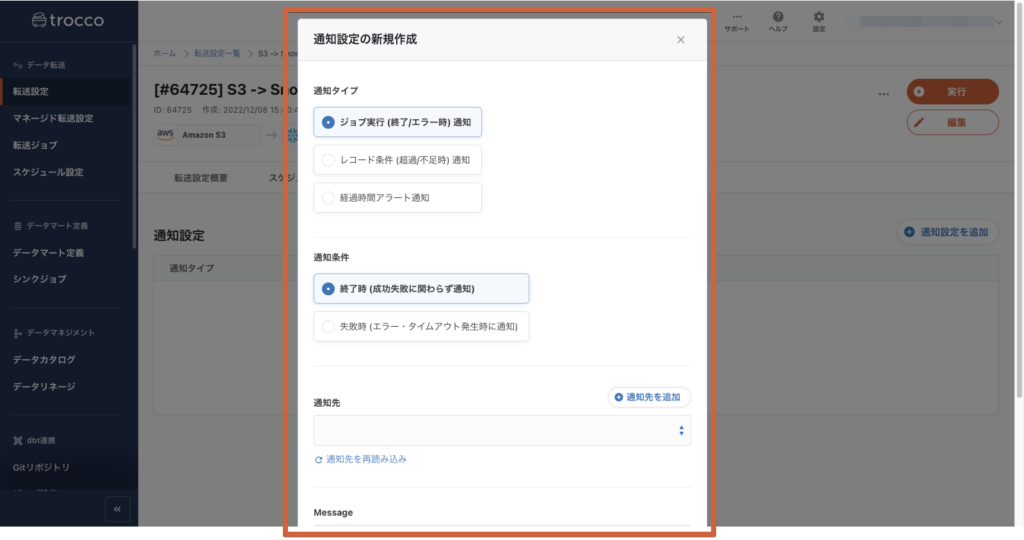
Task: Switch to 転送設定概要 tab
Action: pos(201,178)
